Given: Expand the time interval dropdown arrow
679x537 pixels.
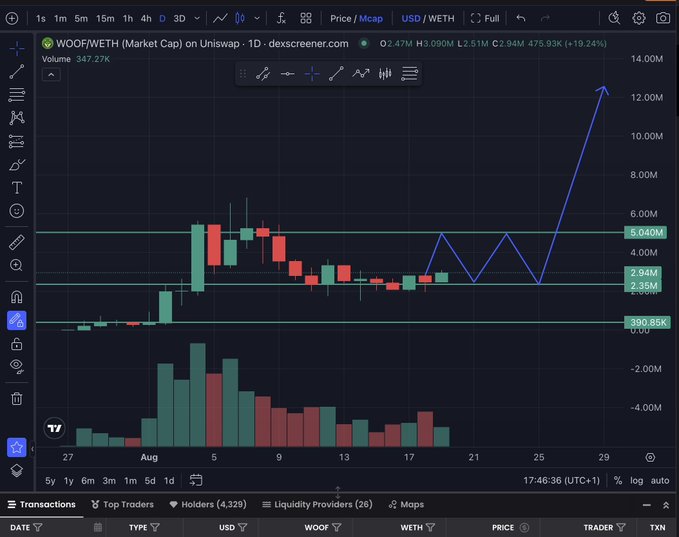Looking at the screenshot, I should pos(197,19).
